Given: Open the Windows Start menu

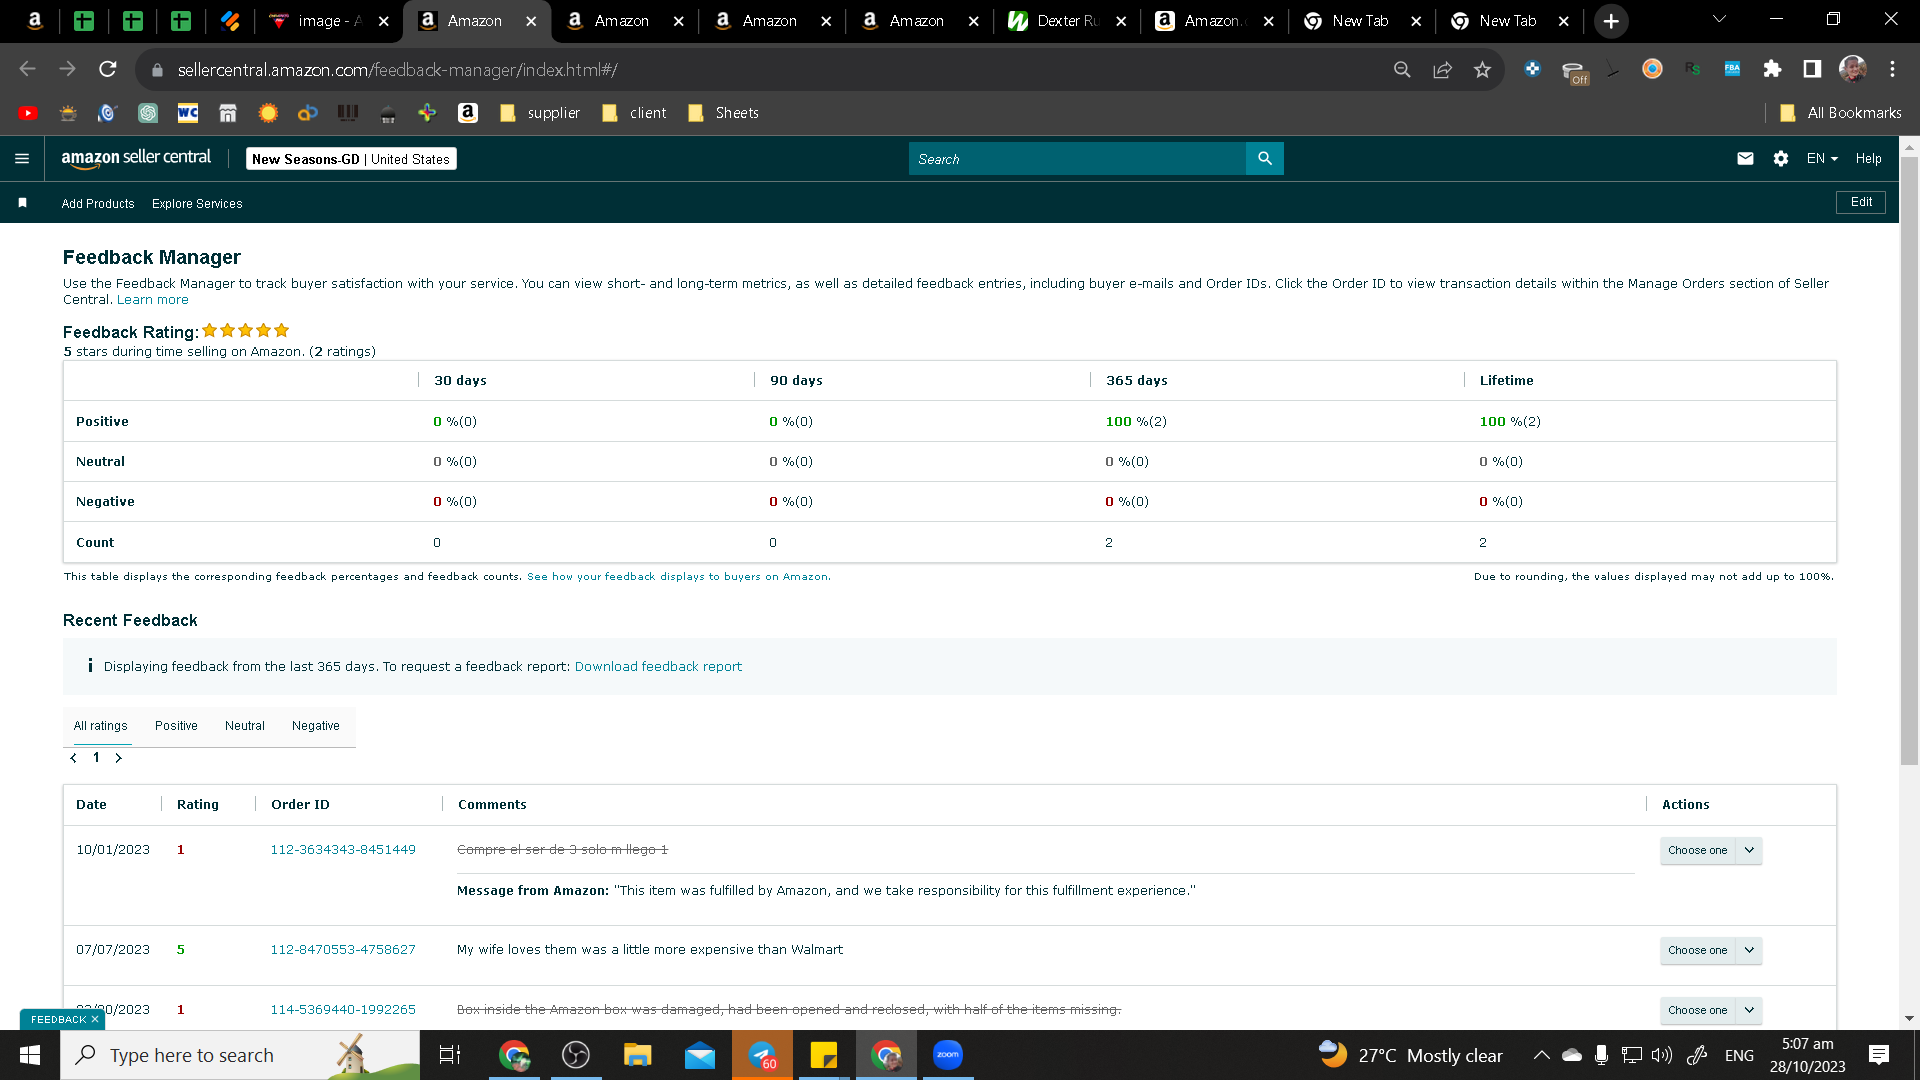Looking at the screenshot, I should coord(30,1055).
